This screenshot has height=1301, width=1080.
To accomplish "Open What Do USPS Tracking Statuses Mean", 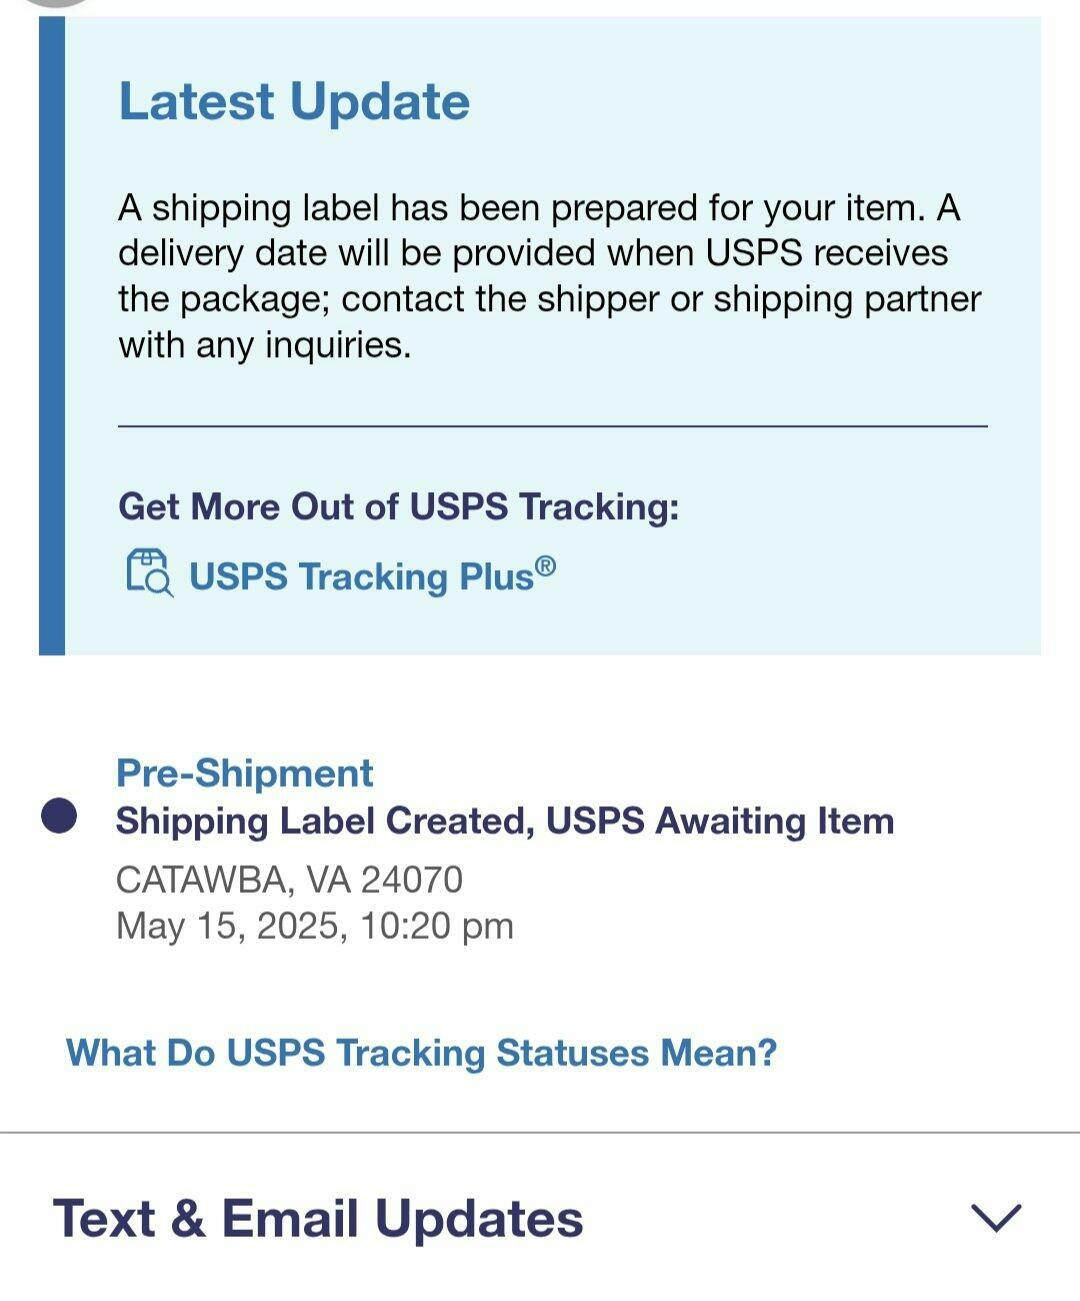I will pos(421,1053).
